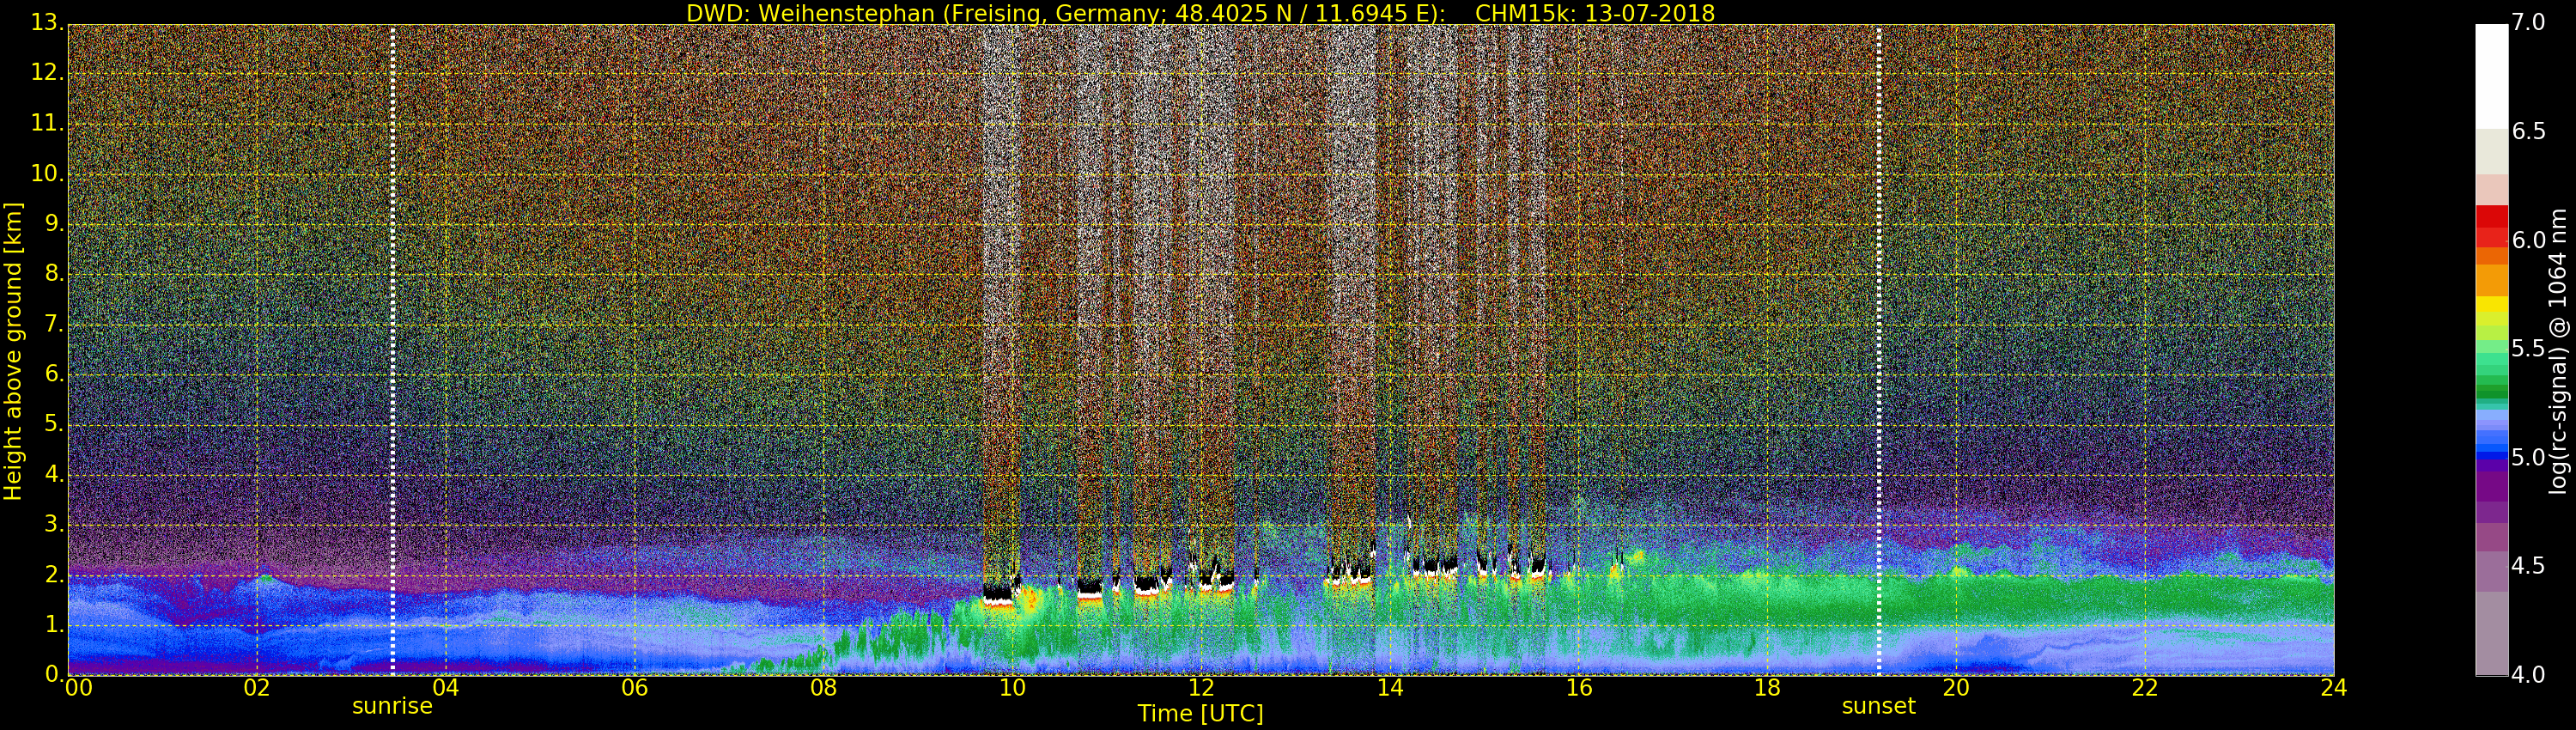The image size is (2576, 730).
Task: Click the '22' time axis tick label
Action: (x=2145, y=688)
